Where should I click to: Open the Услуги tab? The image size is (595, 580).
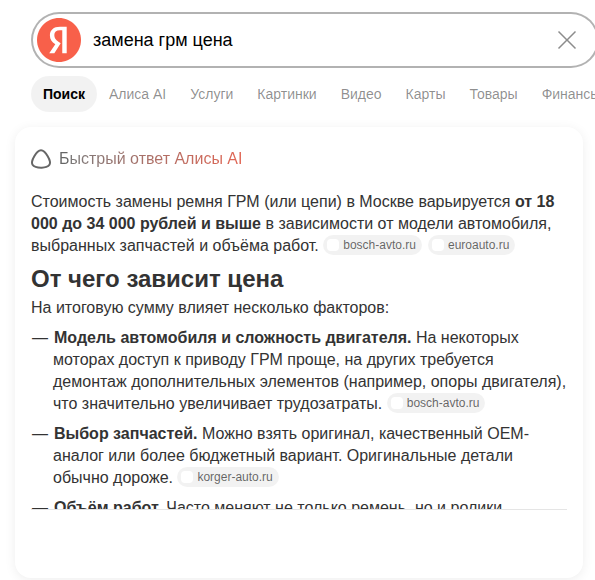point(212,94)
